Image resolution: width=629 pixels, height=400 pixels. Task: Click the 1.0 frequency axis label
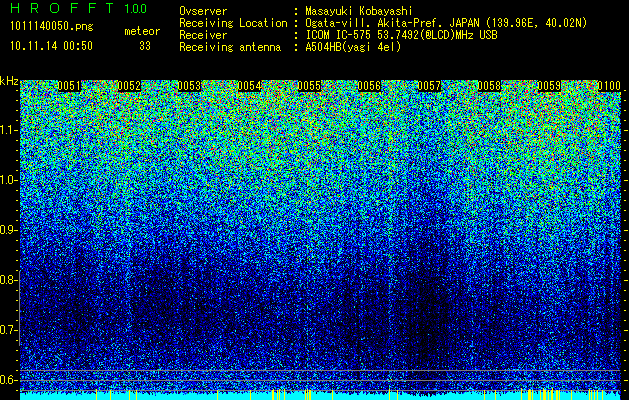pyautogui.click(x=8, y=180)
